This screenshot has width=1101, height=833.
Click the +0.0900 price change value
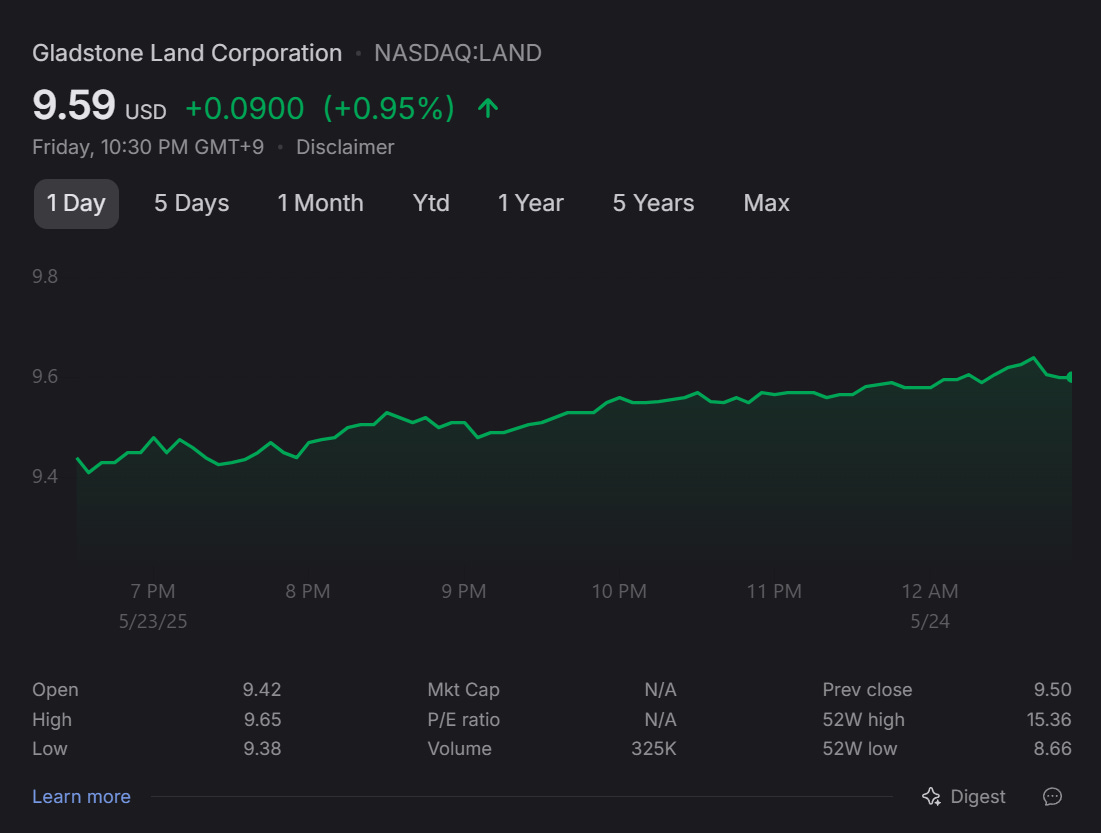244,108
